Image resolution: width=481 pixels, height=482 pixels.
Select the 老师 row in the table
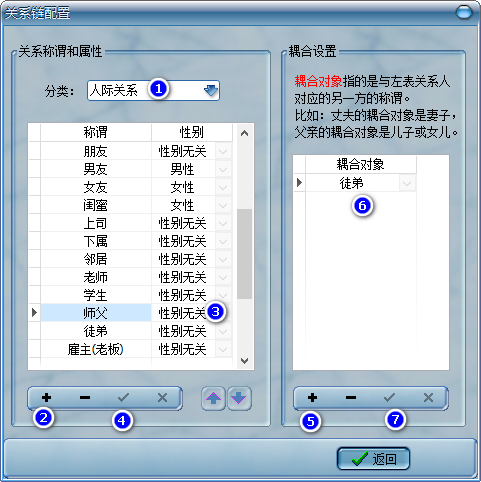coord(130,277)
